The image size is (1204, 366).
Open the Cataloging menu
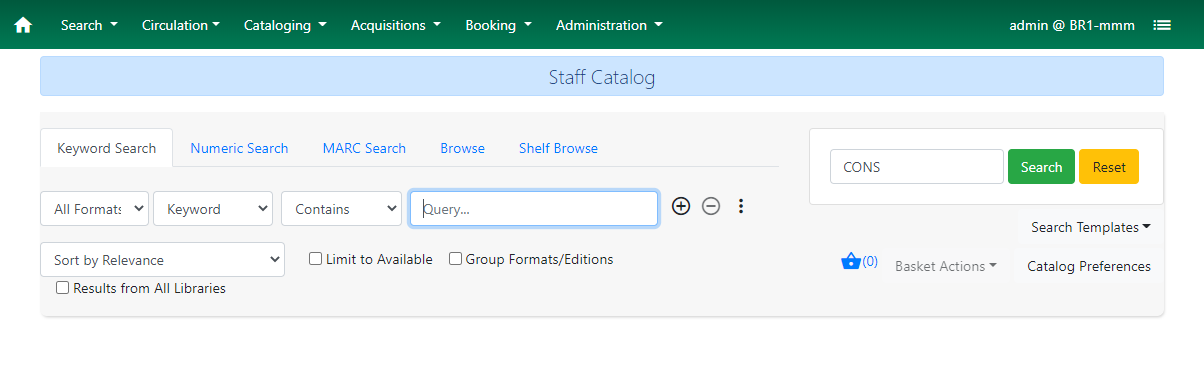285,25
